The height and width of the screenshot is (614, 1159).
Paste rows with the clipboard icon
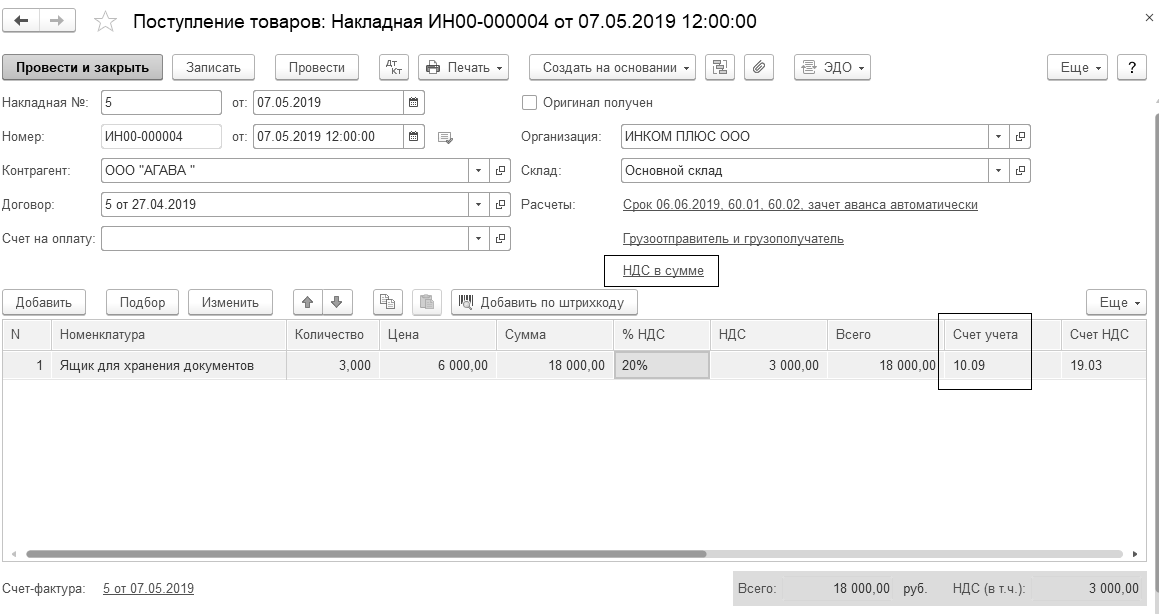pyautogui.click(x=426, y=302)
